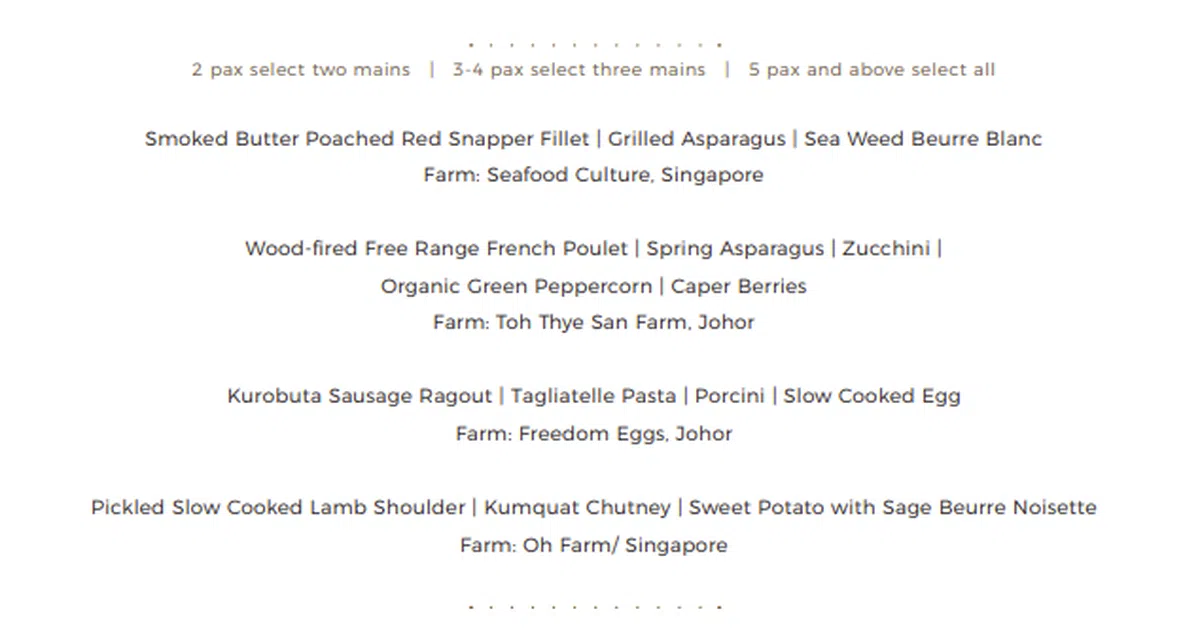1200x637 pixels.
Task: Click the Seafood Culture, Singapore farm line
Action: tap(593, 175)
